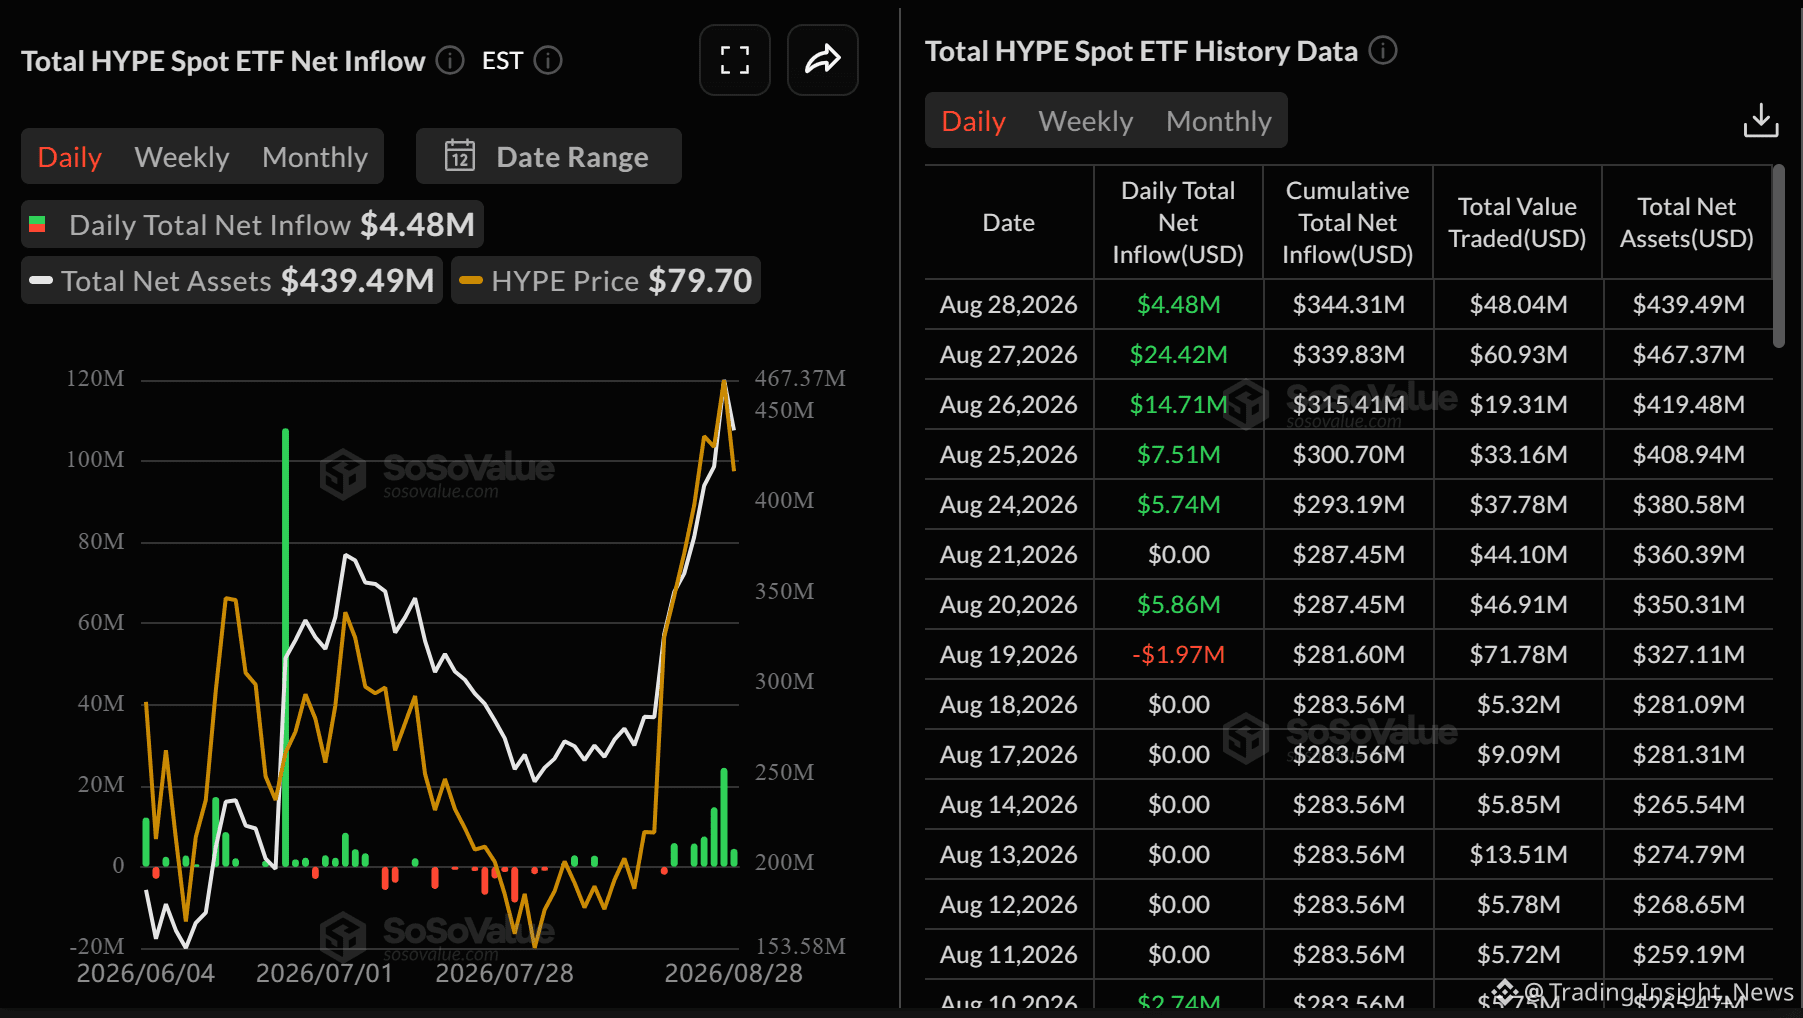Click the $5.86M daily inflow value
The image size is (1803, 1018).
[x=1178, y=604]
